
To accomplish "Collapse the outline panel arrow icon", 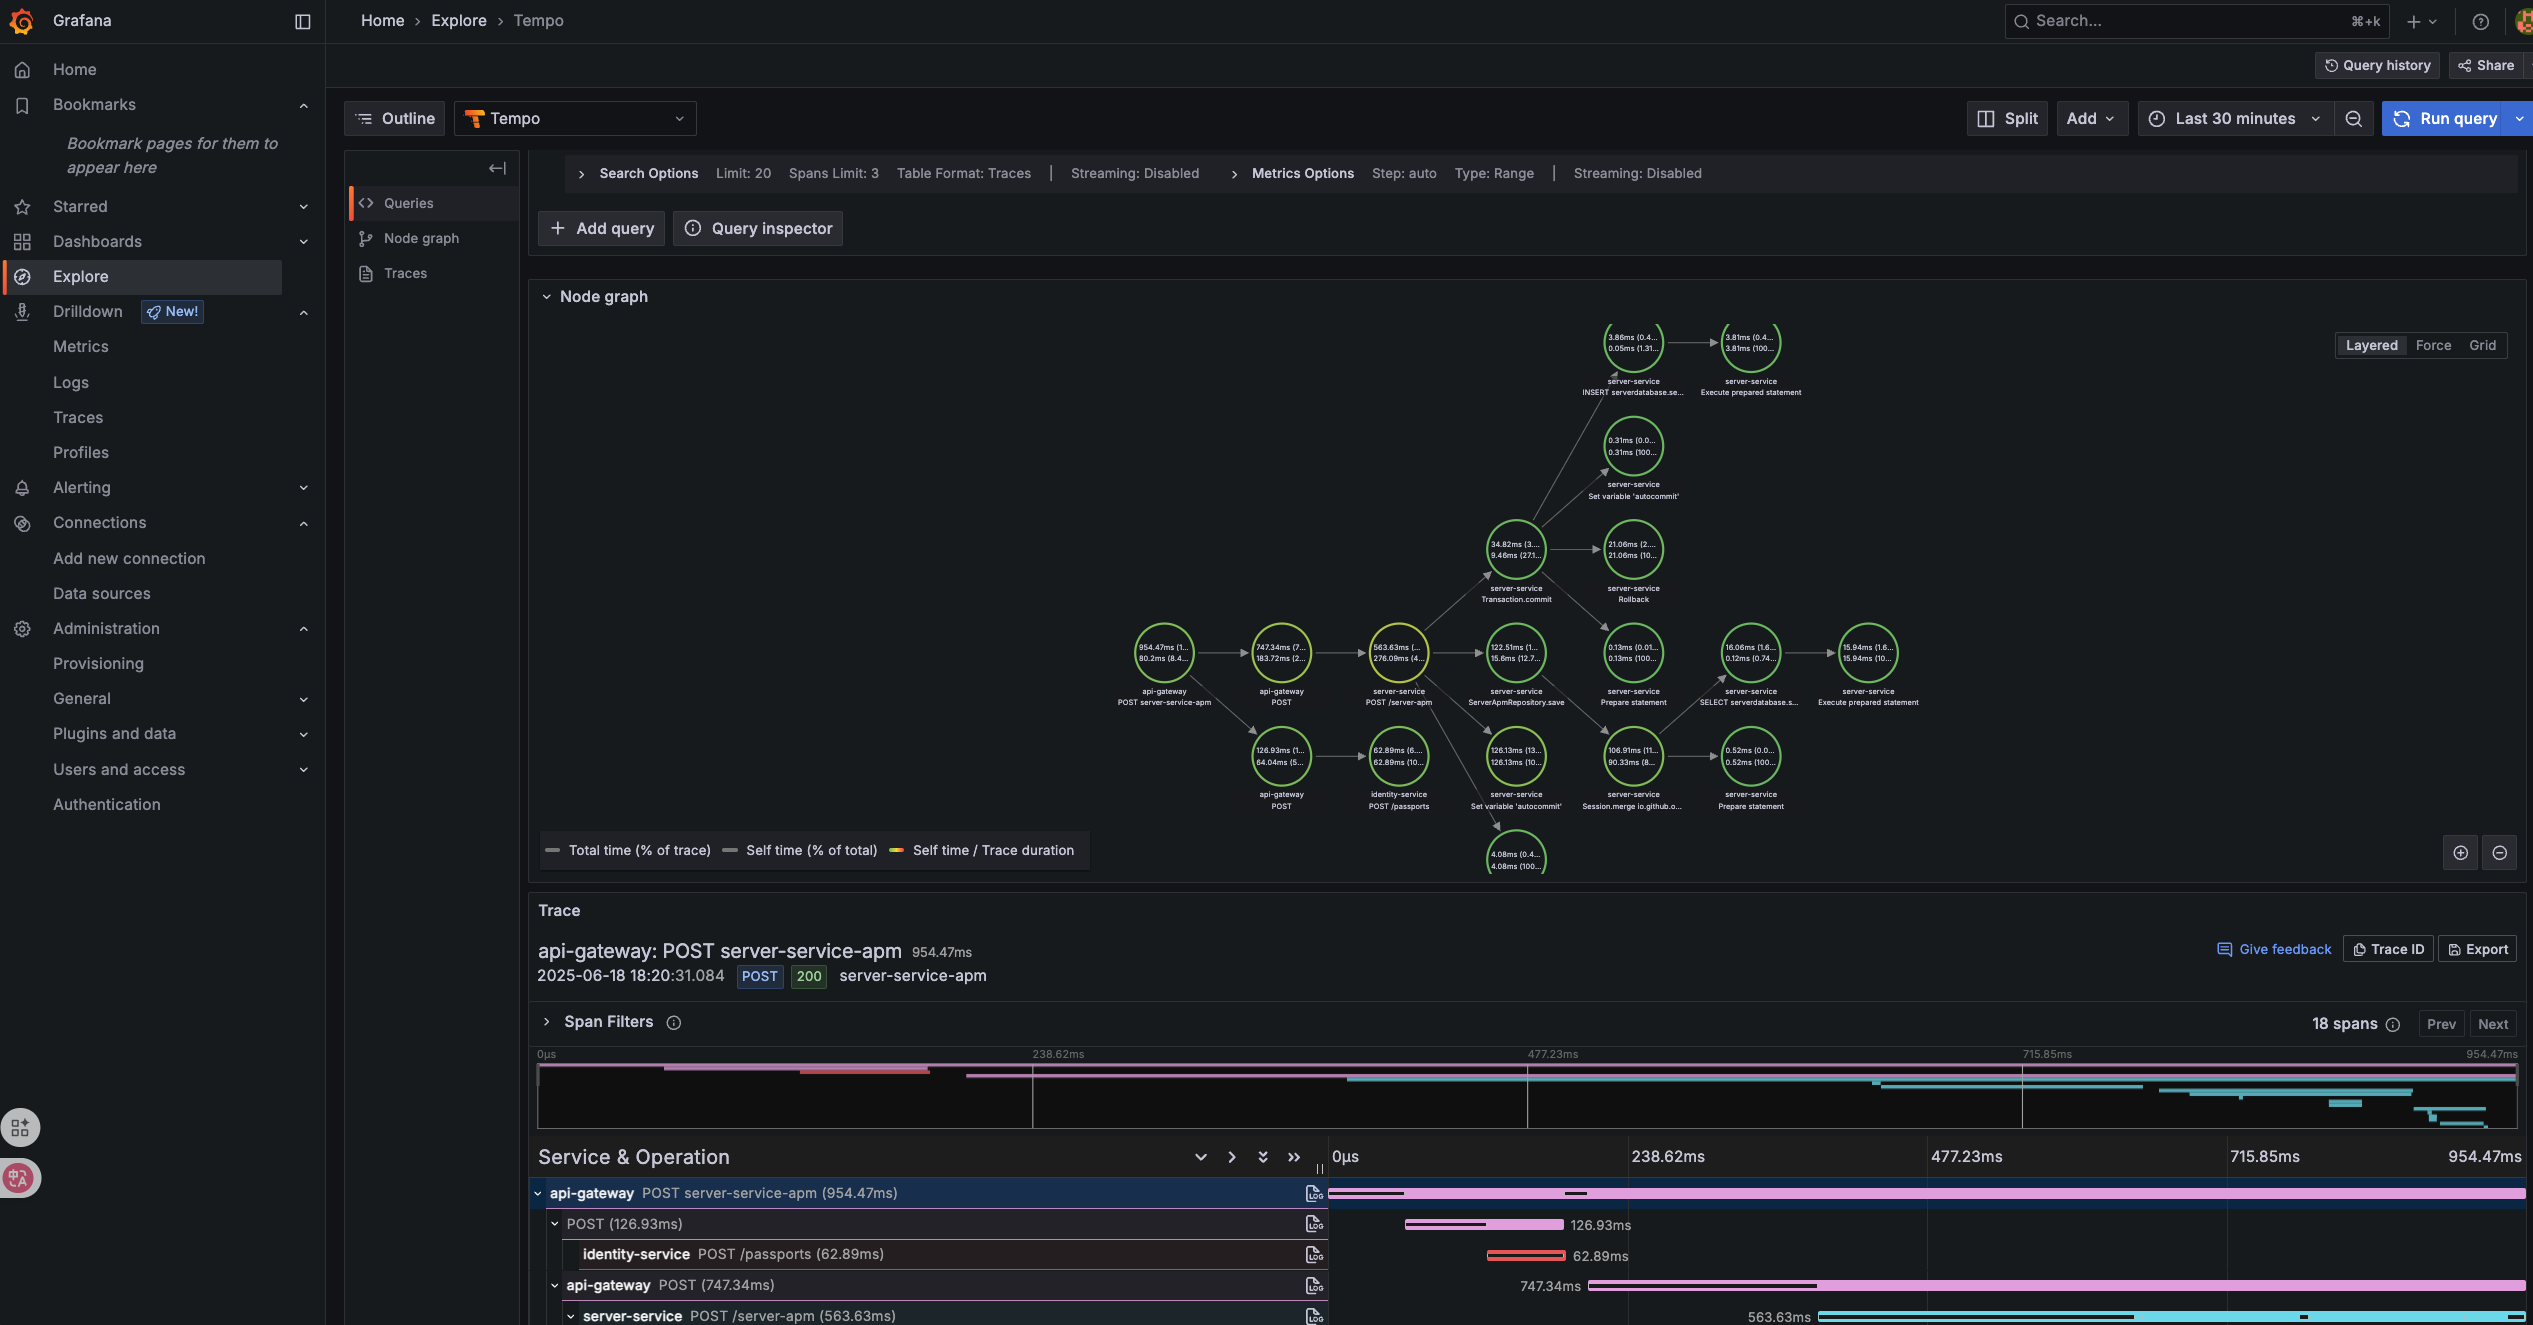I will click(x=497, y=168).
